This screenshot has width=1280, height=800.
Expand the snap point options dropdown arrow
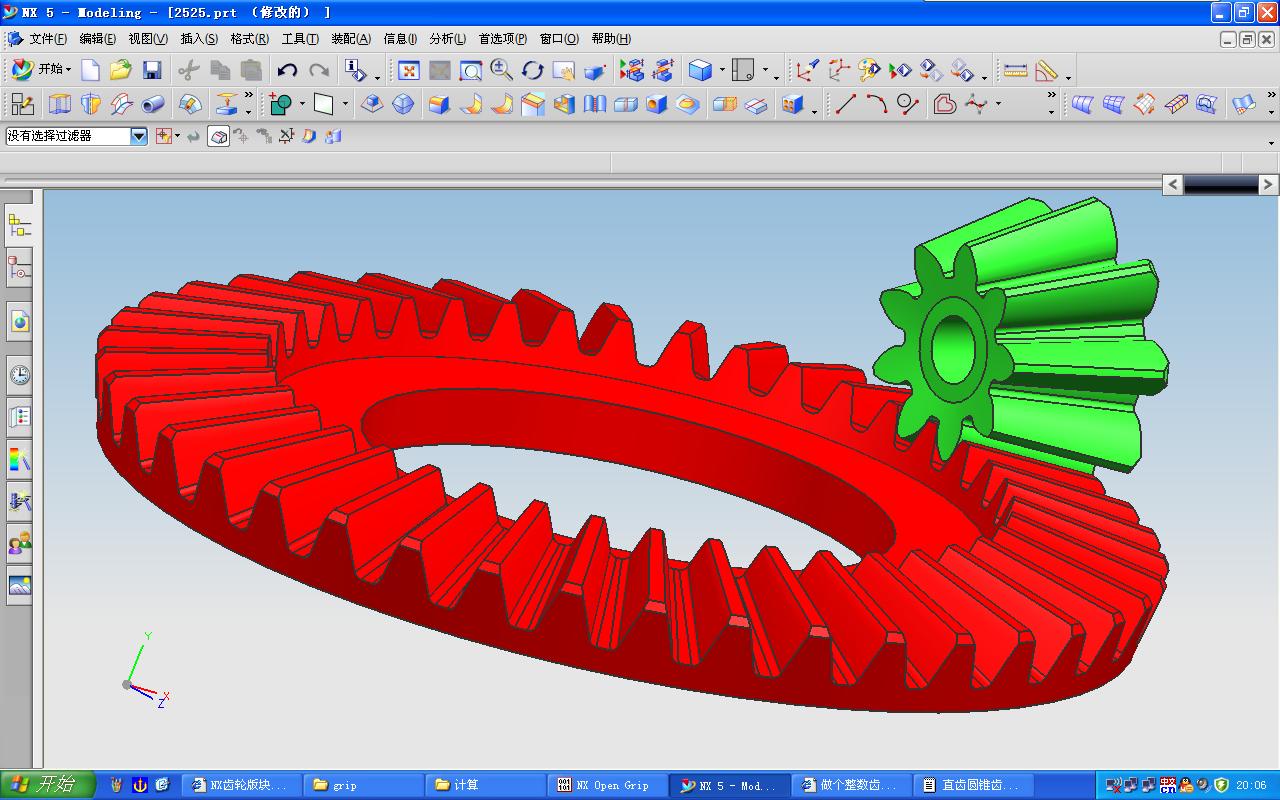pyautogui.click(x=178, y=136)
